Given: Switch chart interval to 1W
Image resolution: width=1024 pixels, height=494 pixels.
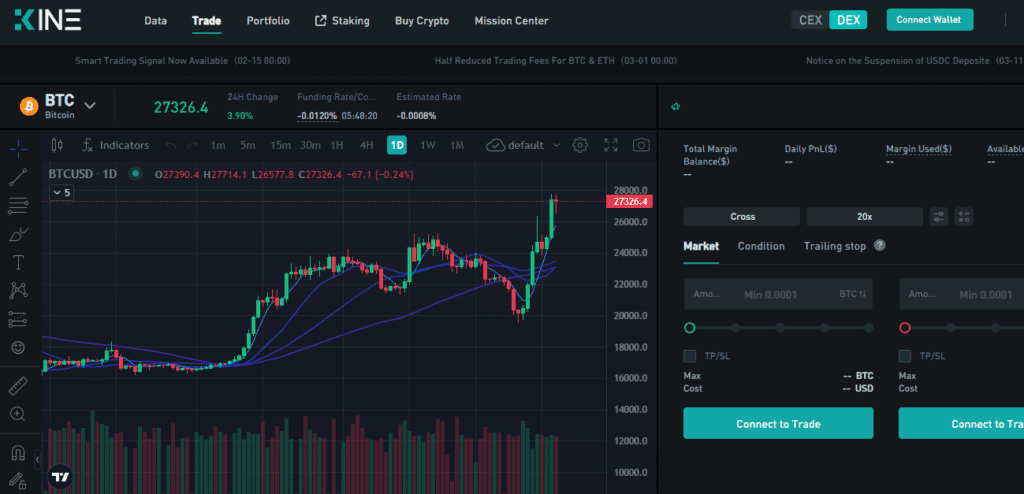Looking at the screenshot, I should pos(428,145).
